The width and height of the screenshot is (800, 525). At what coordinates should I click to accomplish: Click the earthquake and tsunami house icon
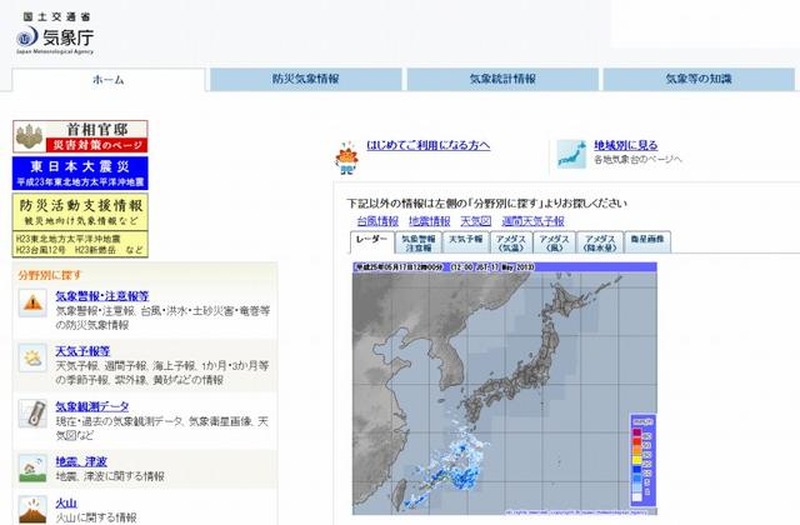tap(32, 466)
